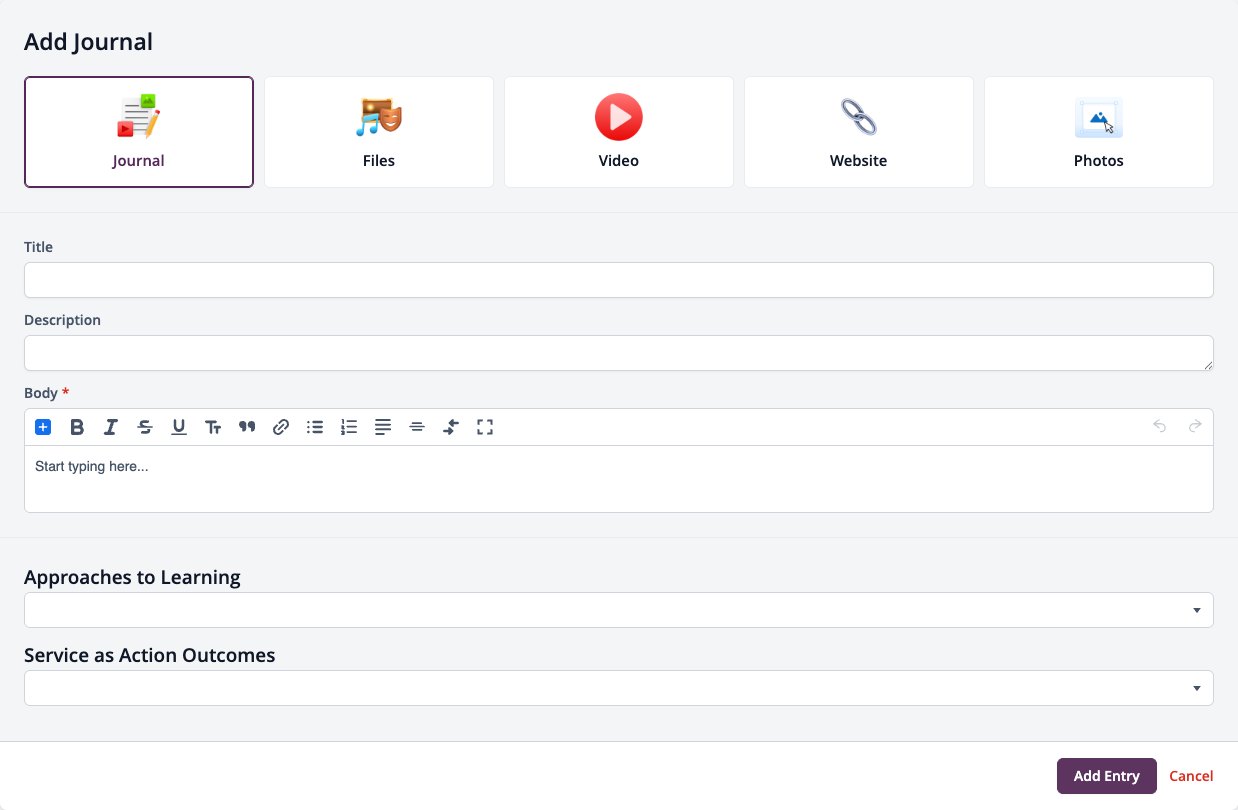Click the blue plus insert icon
The height and width of the screenshot is (810, 1238).
[x=43, y=427]
